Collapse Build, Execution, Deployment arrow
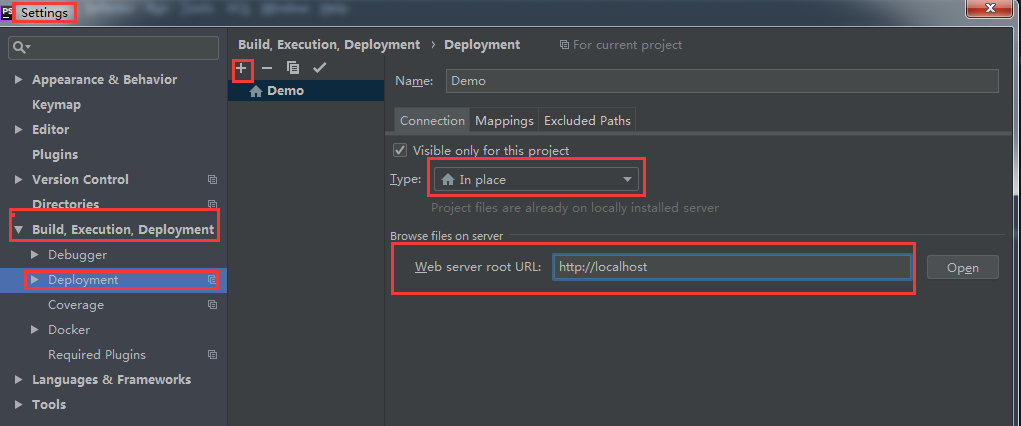 tap(19, 230)
